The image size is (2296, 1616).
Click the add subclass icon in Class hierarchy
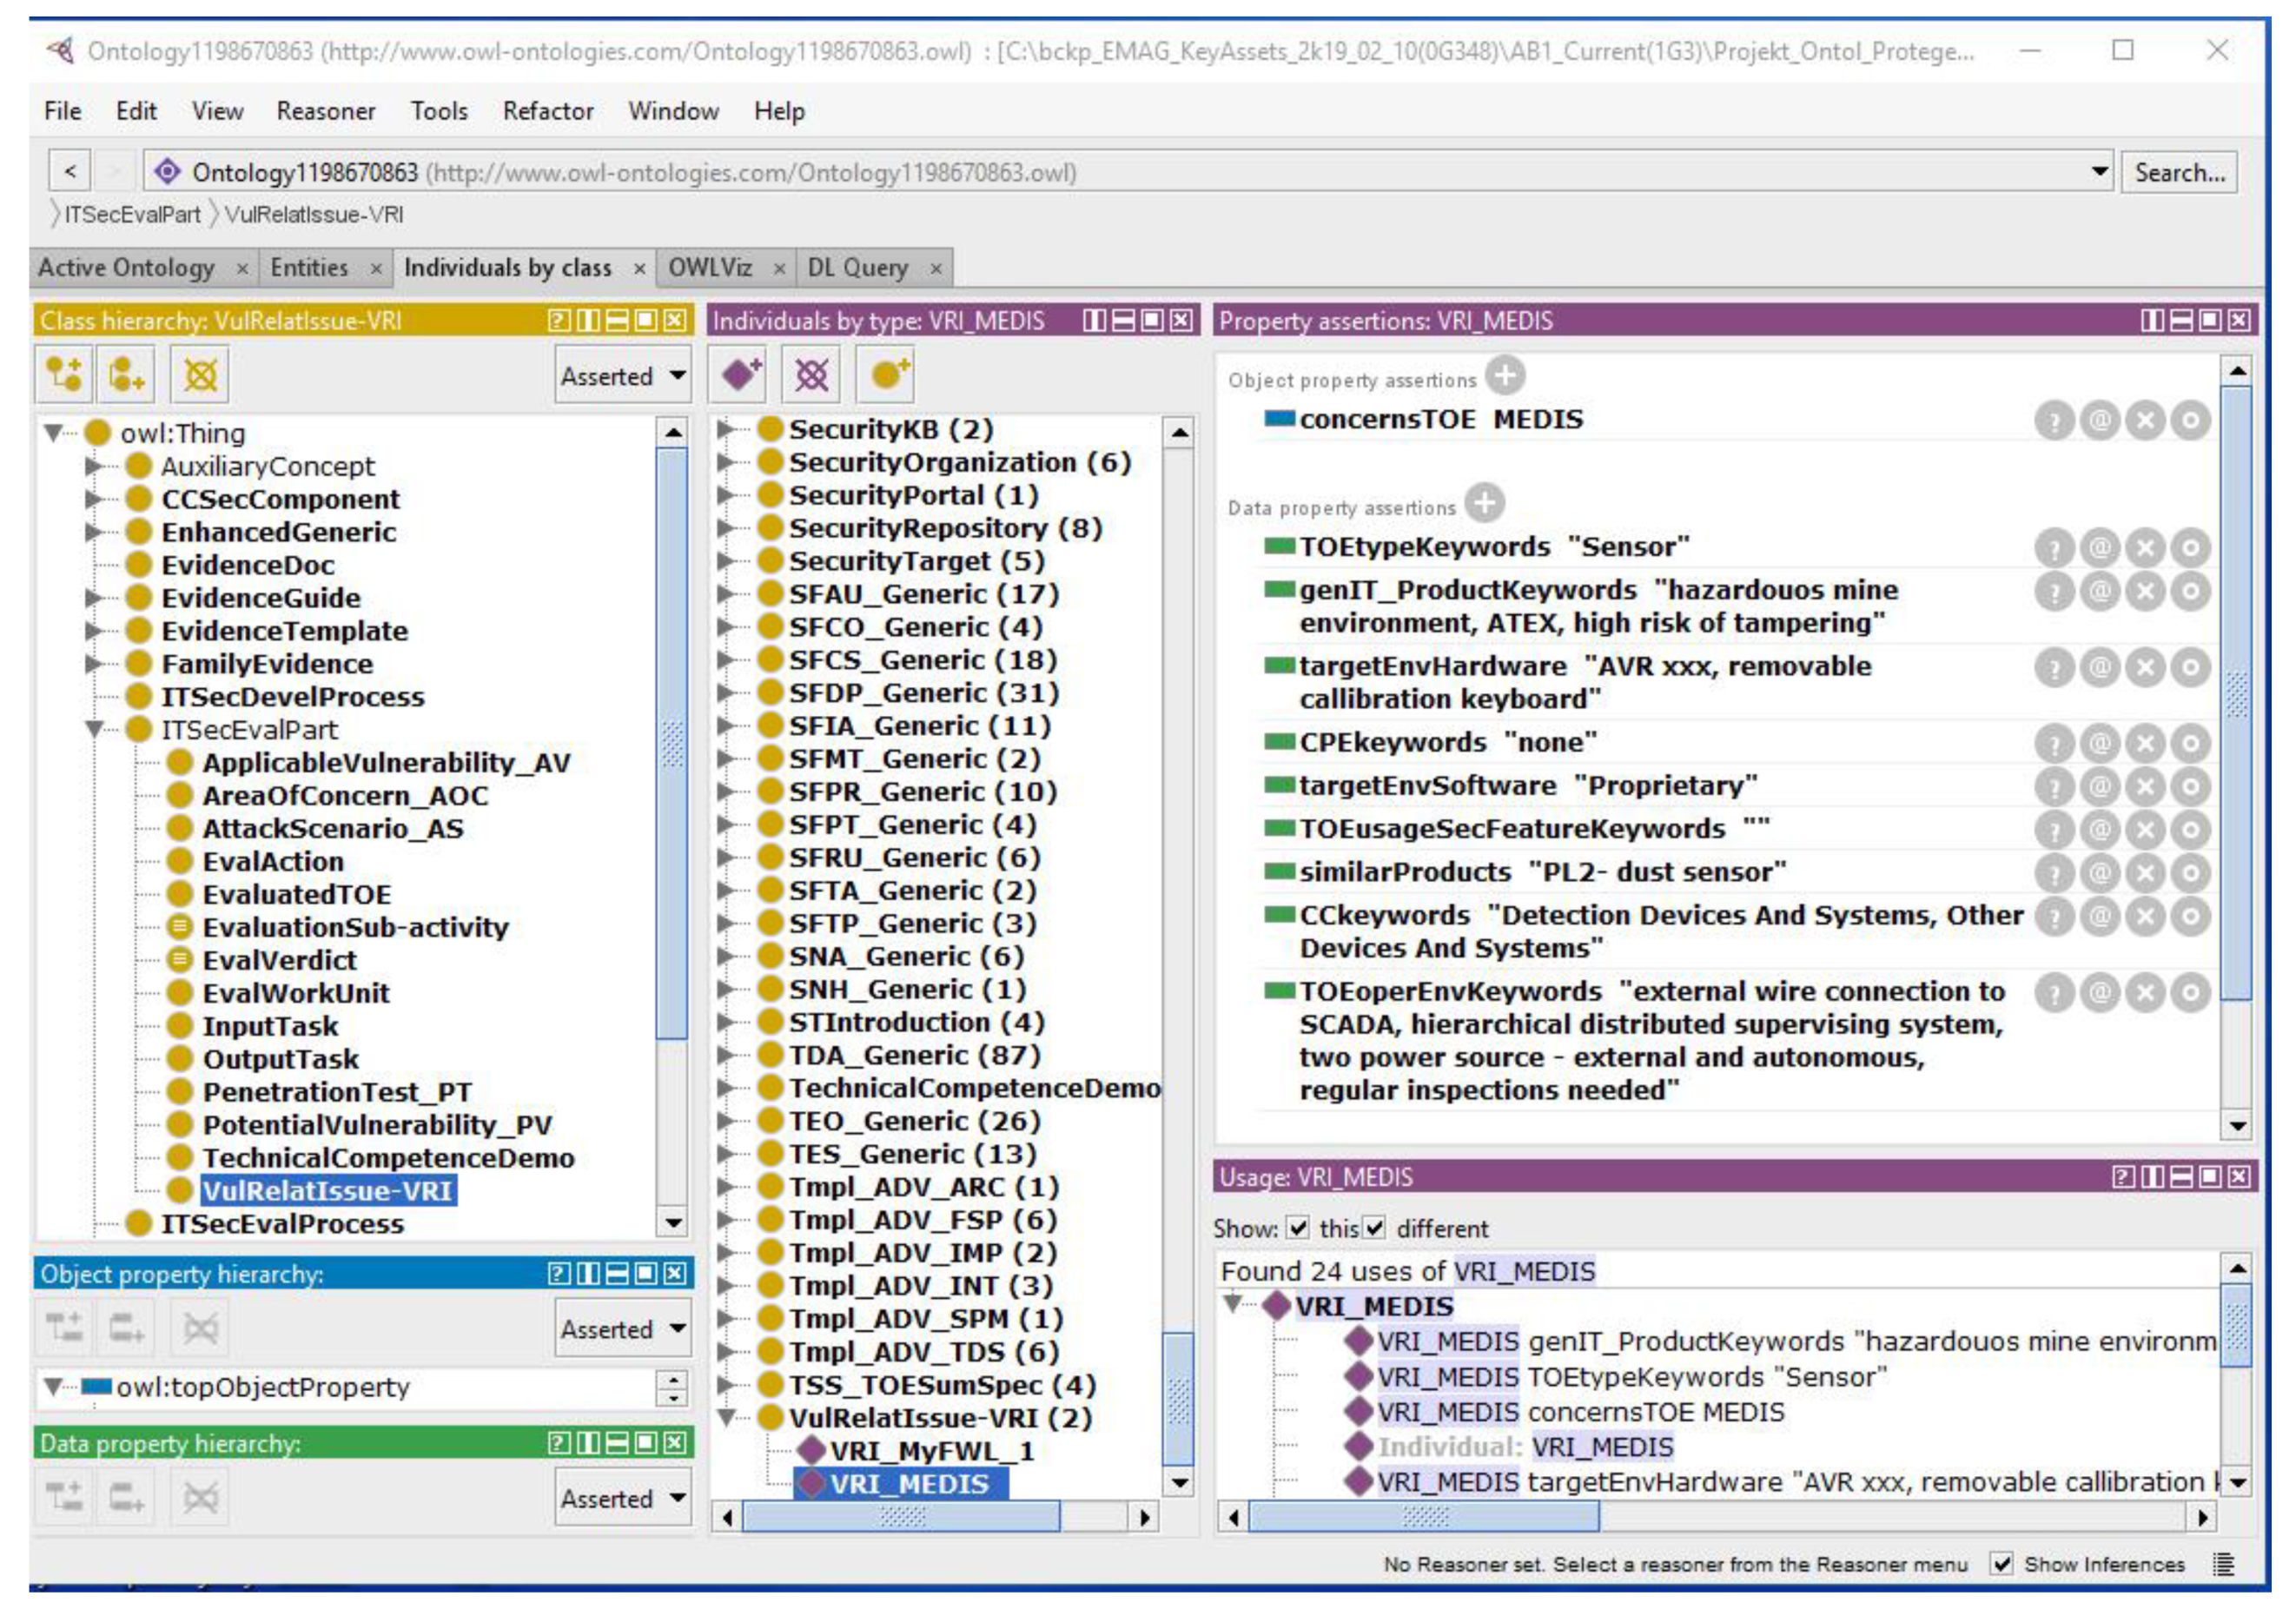coord(64,375)
